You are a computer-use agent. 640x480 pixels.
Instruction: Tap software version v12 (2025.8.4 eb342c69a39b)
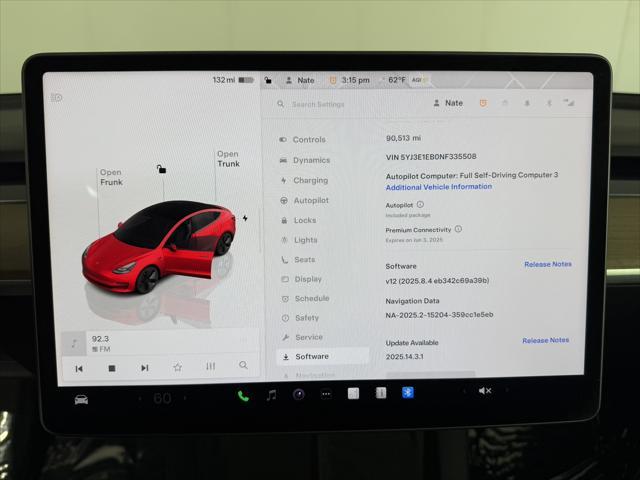437,281
